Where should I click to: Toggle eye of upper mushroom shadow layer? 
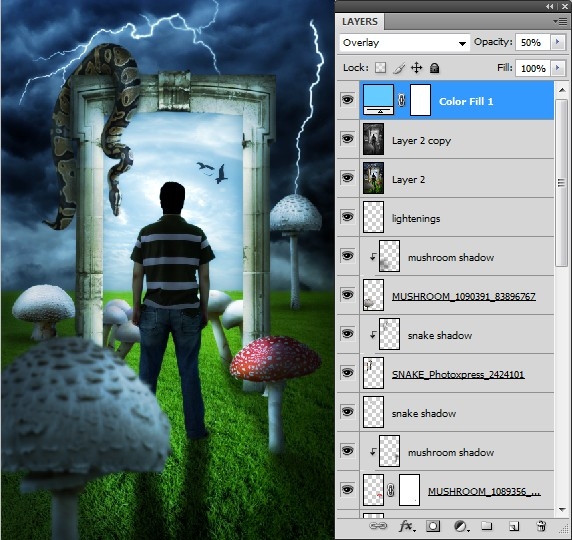tap(347, 256)
